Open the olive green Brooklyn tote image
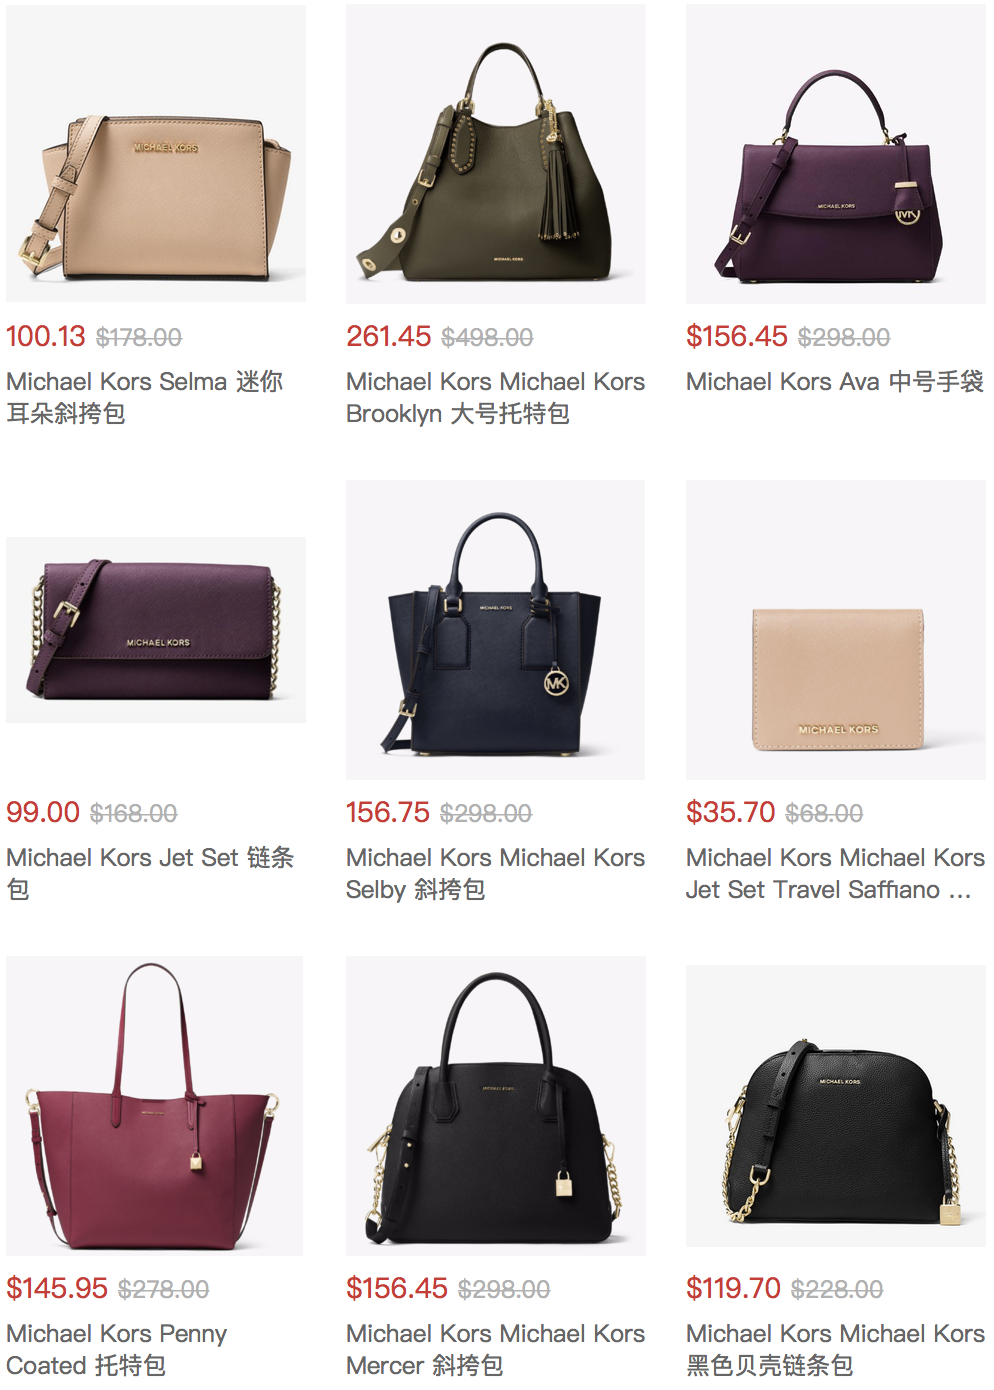This screenshot has height=1390, width=994. (496, 154)
